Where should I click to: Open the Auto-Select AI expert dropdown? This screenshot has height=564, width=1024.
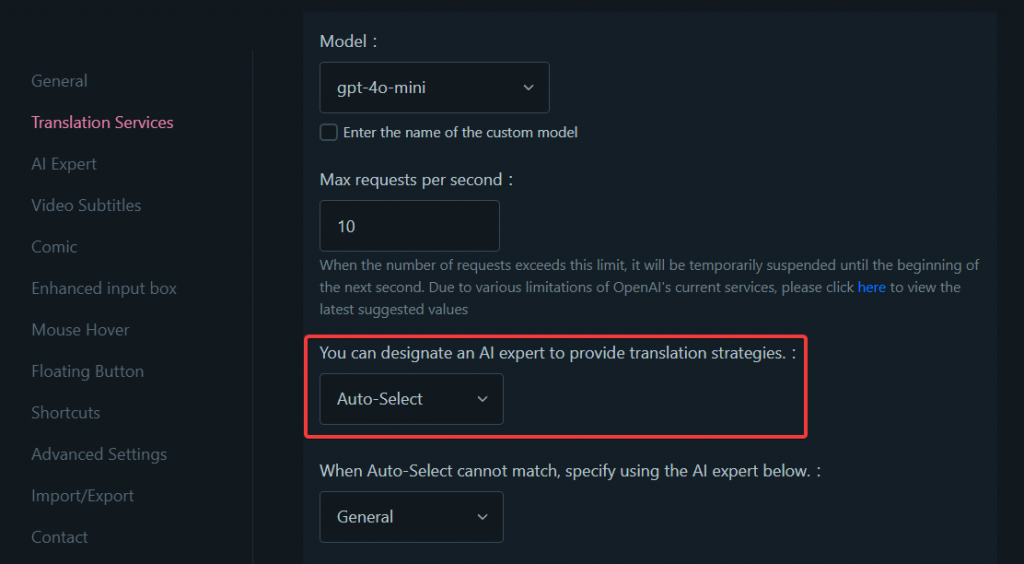pos(411,399)
